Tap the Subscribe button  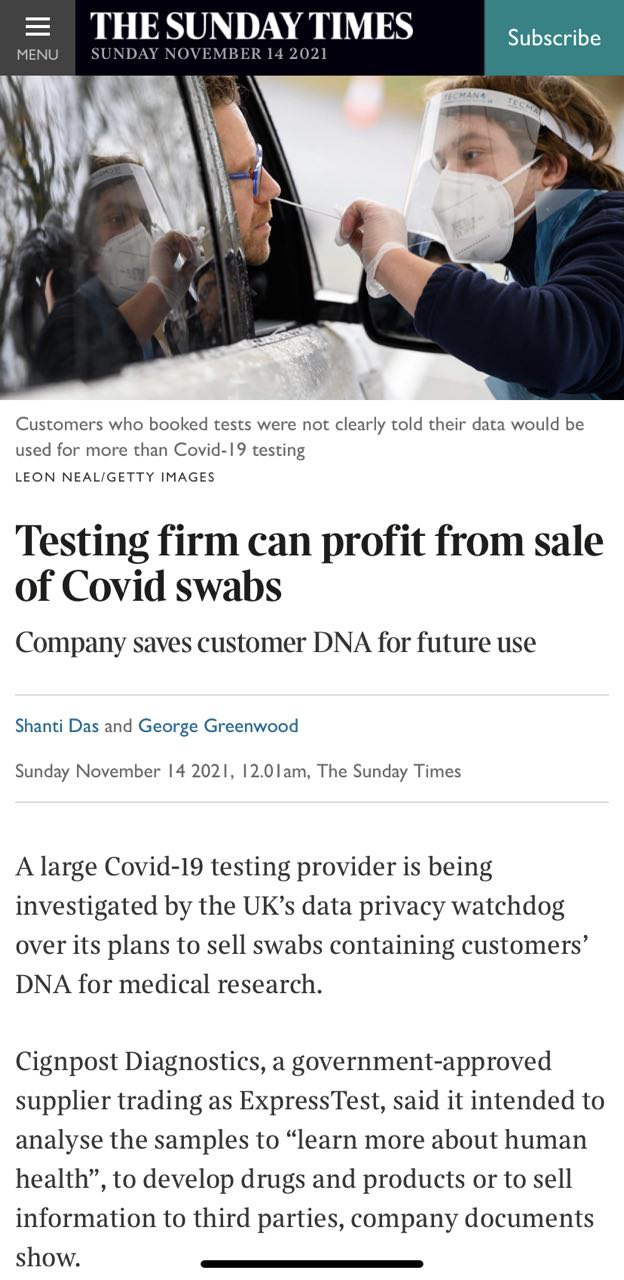pos(553,38)
